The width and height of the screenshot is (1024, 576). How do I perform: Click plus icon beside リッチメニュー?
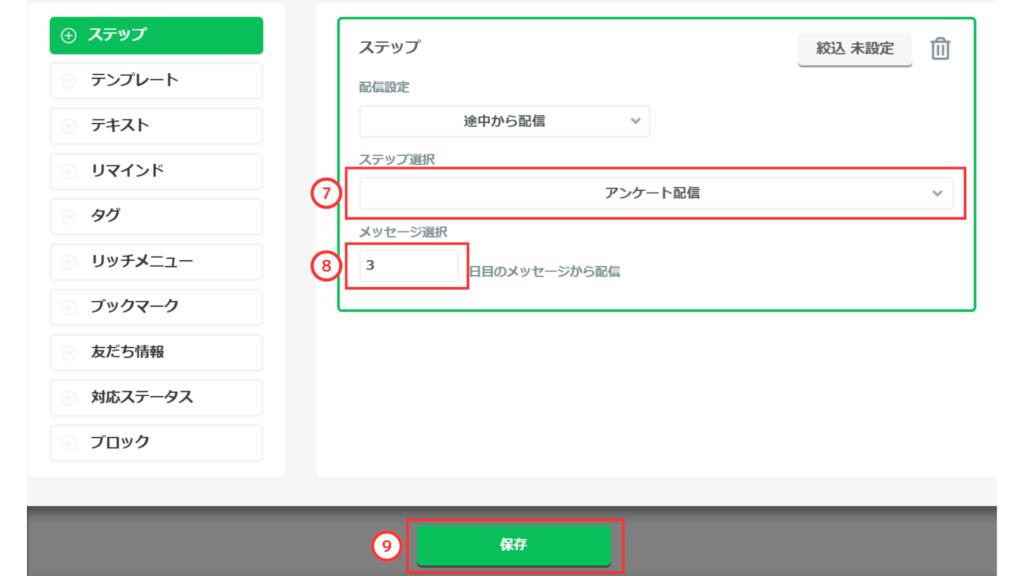[69, 262]
